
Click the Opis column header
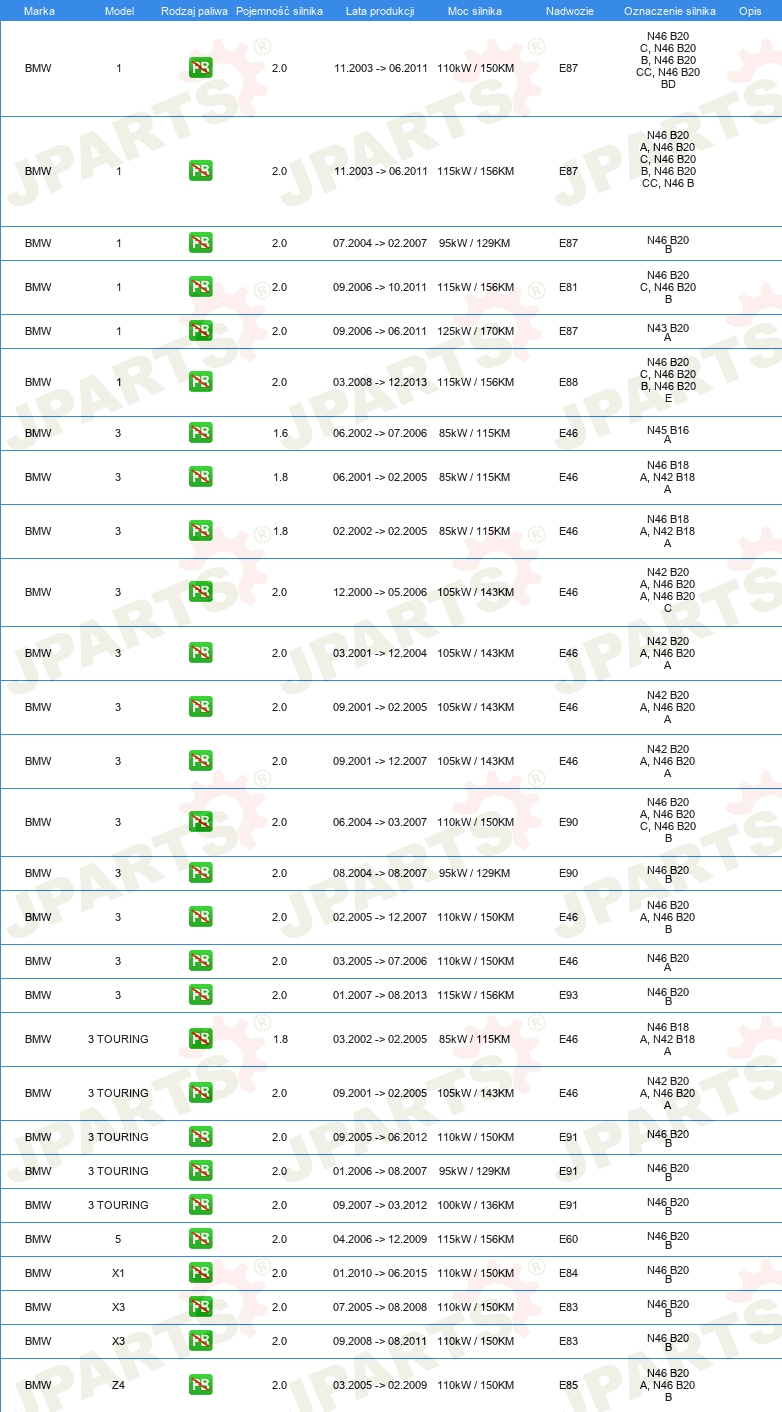coord(750,10)
